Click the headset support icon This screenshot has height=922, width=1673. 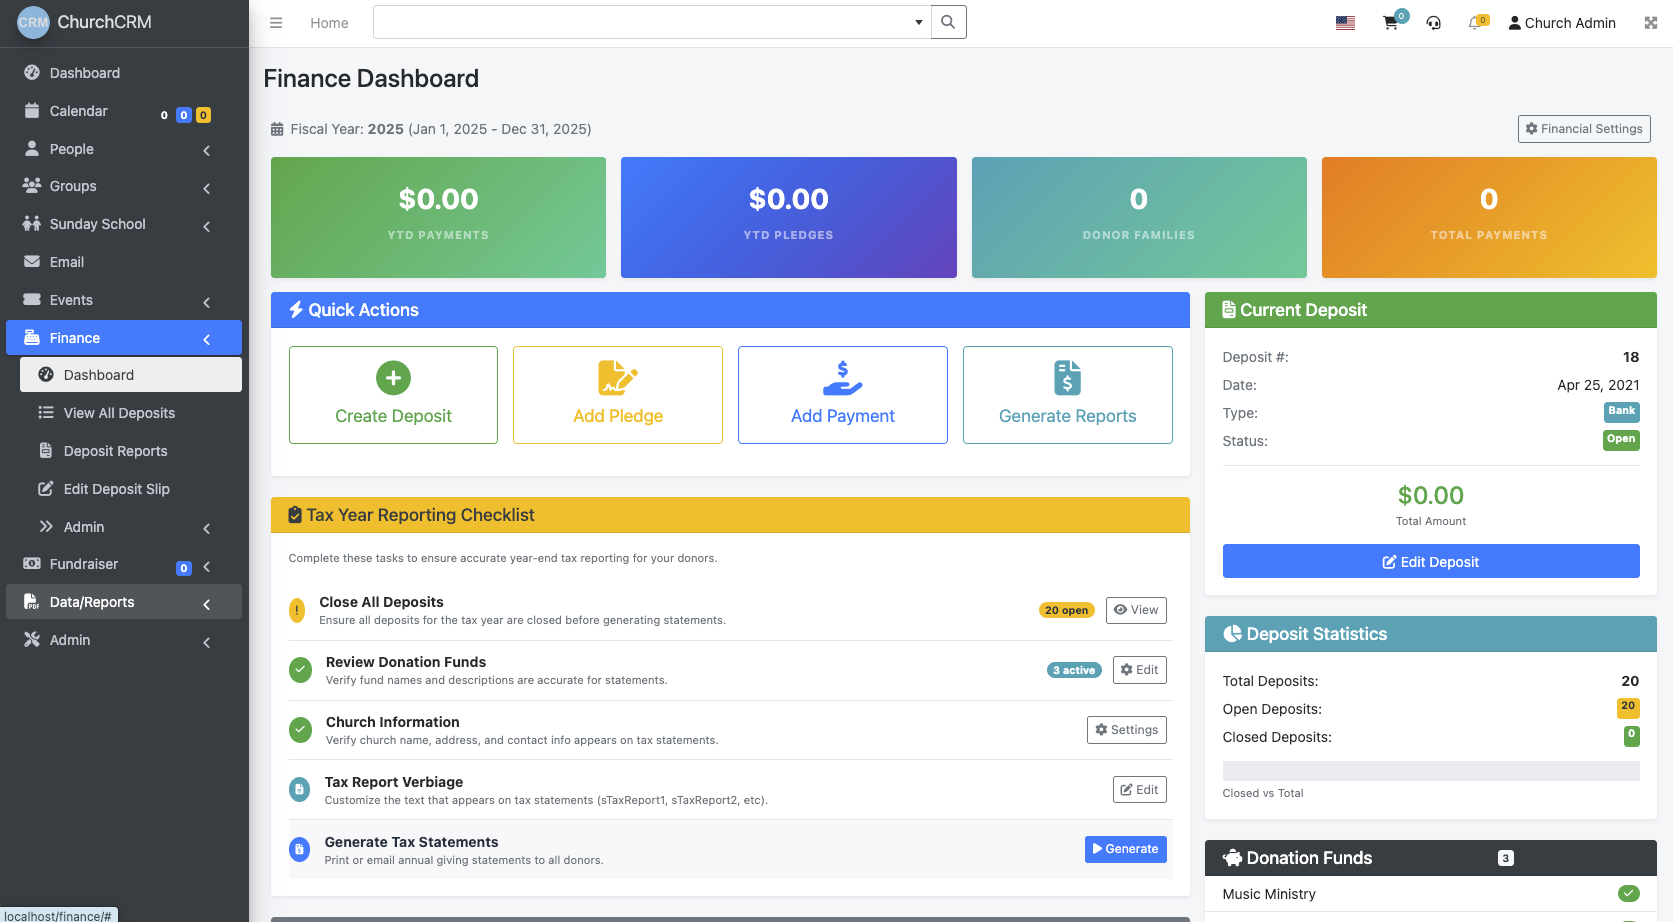click(x=1434, y=22)
